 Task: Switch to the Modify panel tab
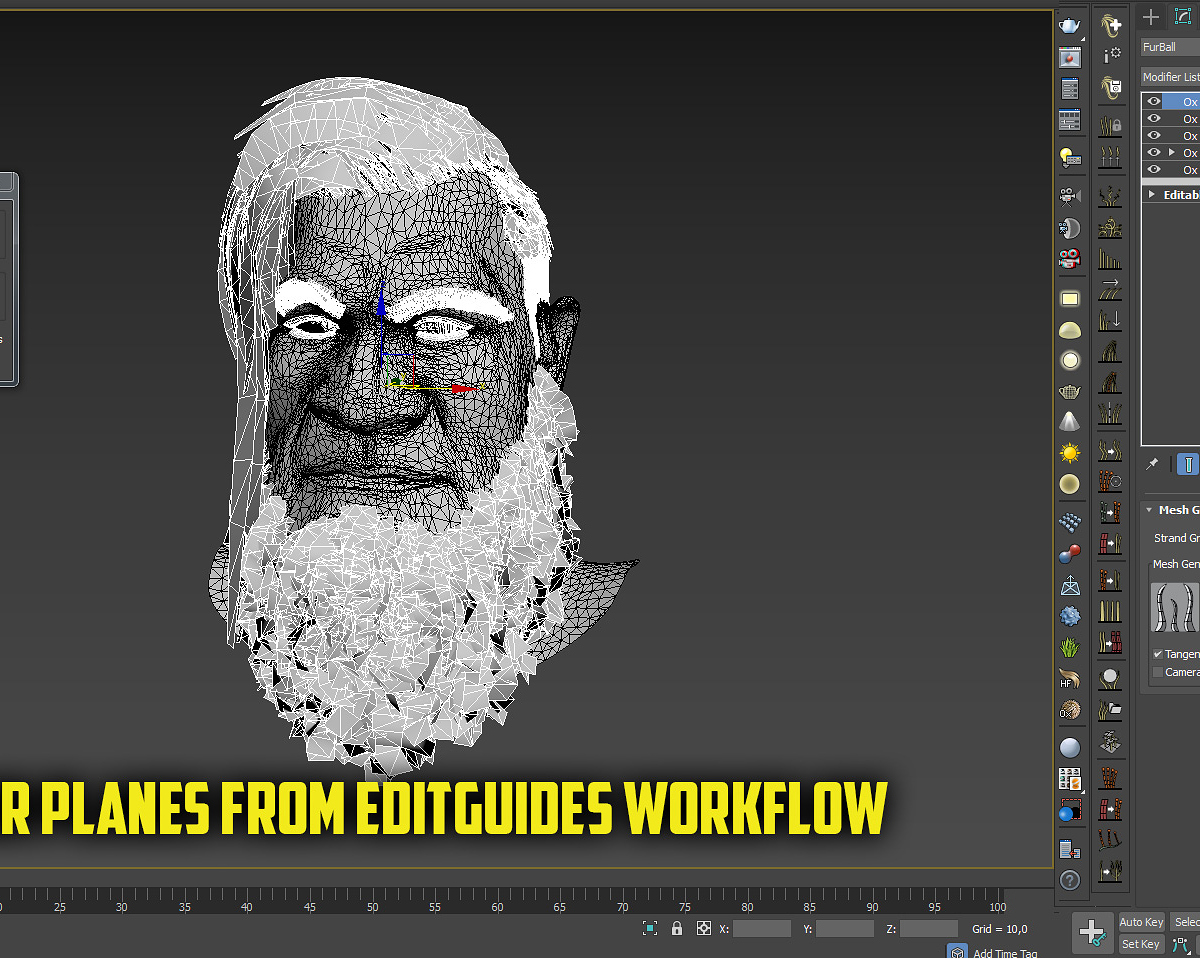click(x=1182, y=17)
